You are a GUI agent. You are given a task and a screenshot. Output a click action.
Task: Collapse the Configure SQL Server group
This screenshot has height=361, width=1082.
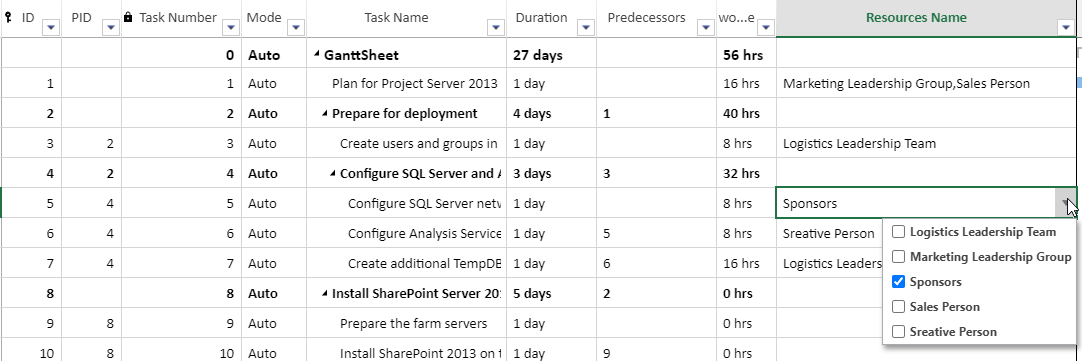point(334,174)
